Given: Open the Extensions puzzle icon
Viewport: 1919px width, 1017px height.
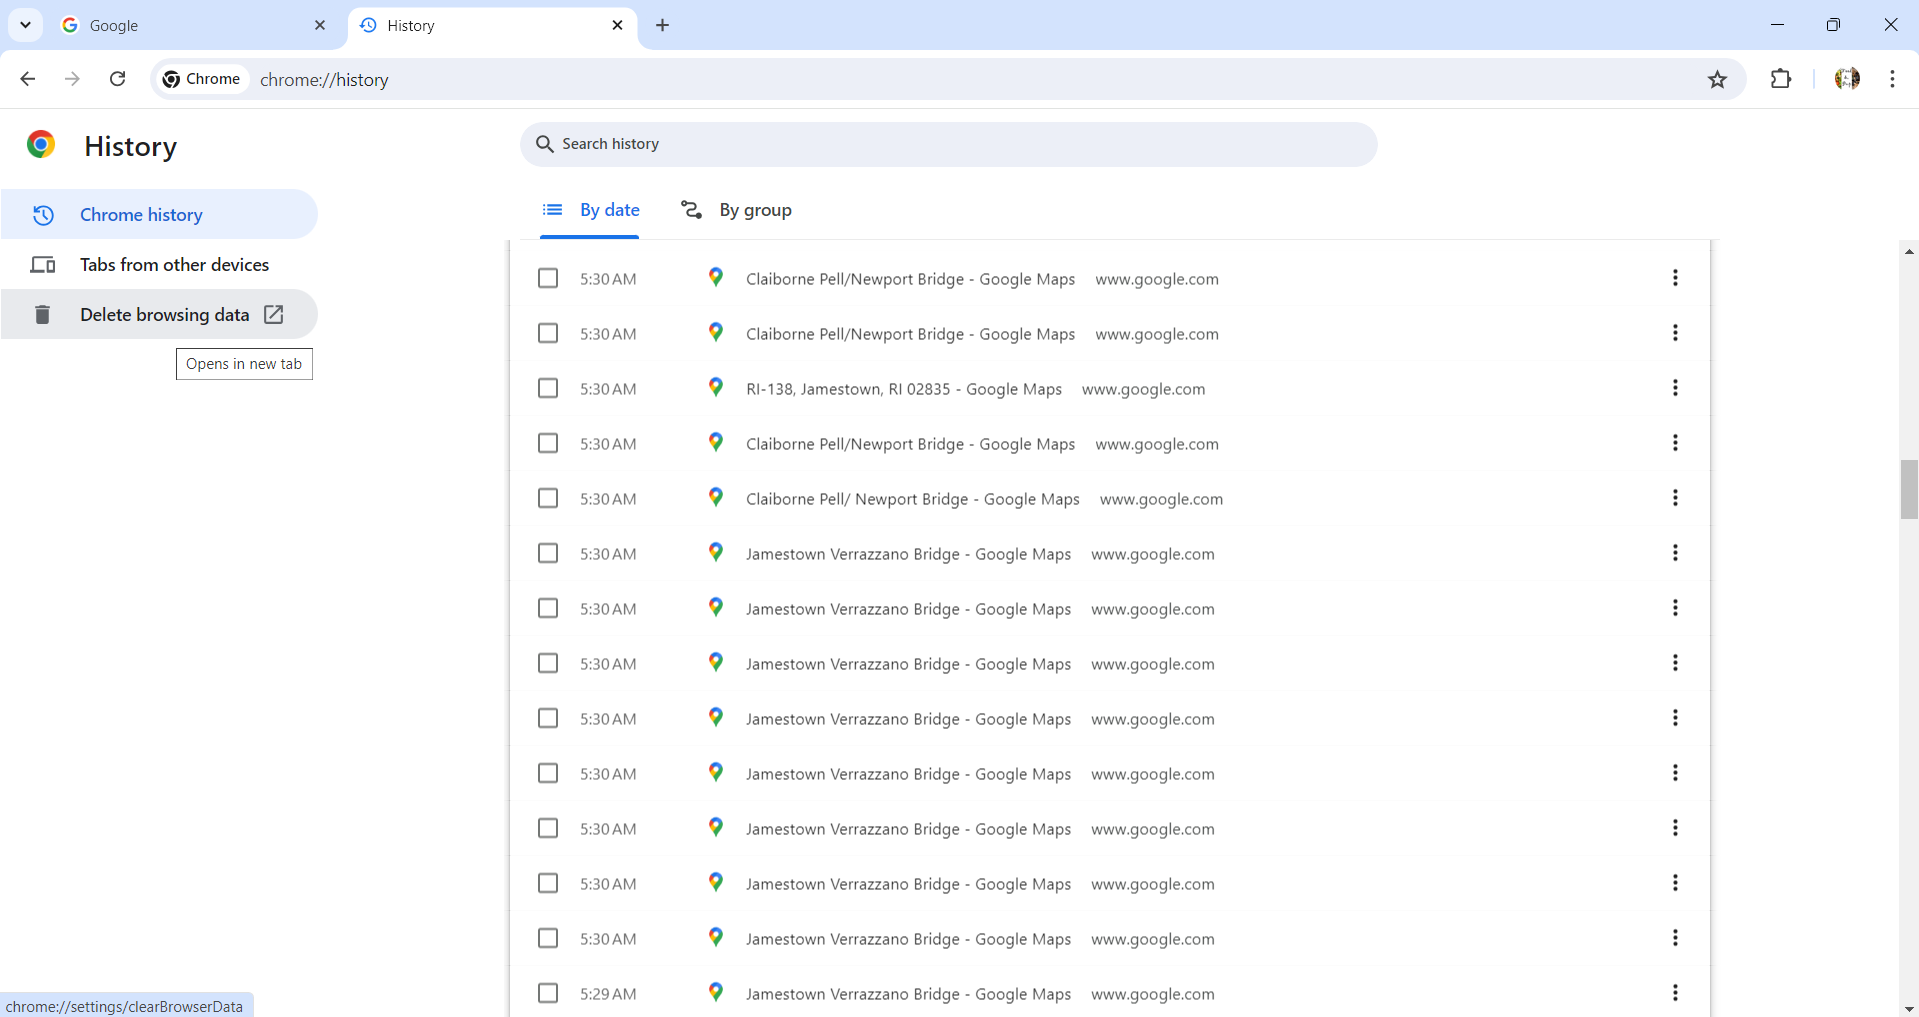Looking at the screenshot, I should tap(1781, 79).
